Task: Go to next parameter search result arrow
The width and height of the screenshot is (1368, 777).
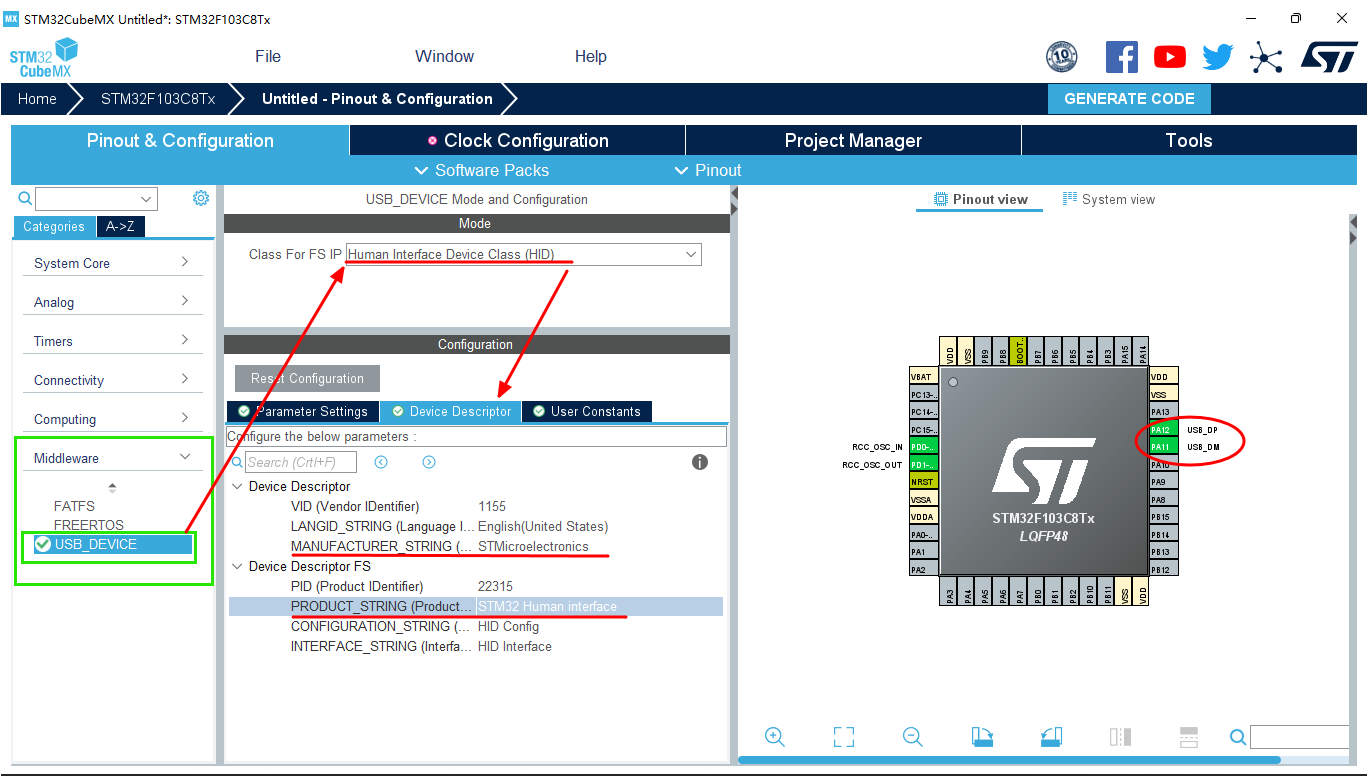Action: pos(429,462)
